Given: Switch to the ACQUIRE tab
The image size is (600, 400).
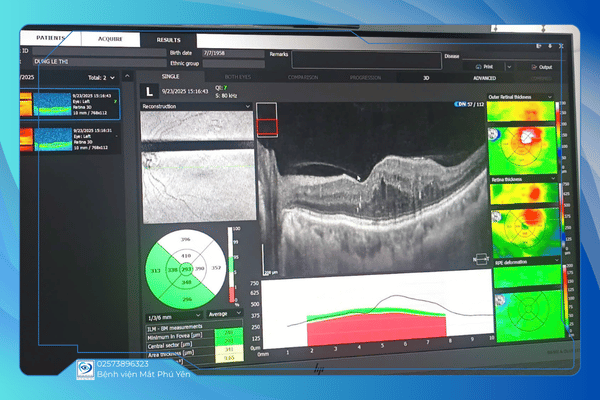Looking at the screenshot, I should pyautogui.click(x=110, y=39).
